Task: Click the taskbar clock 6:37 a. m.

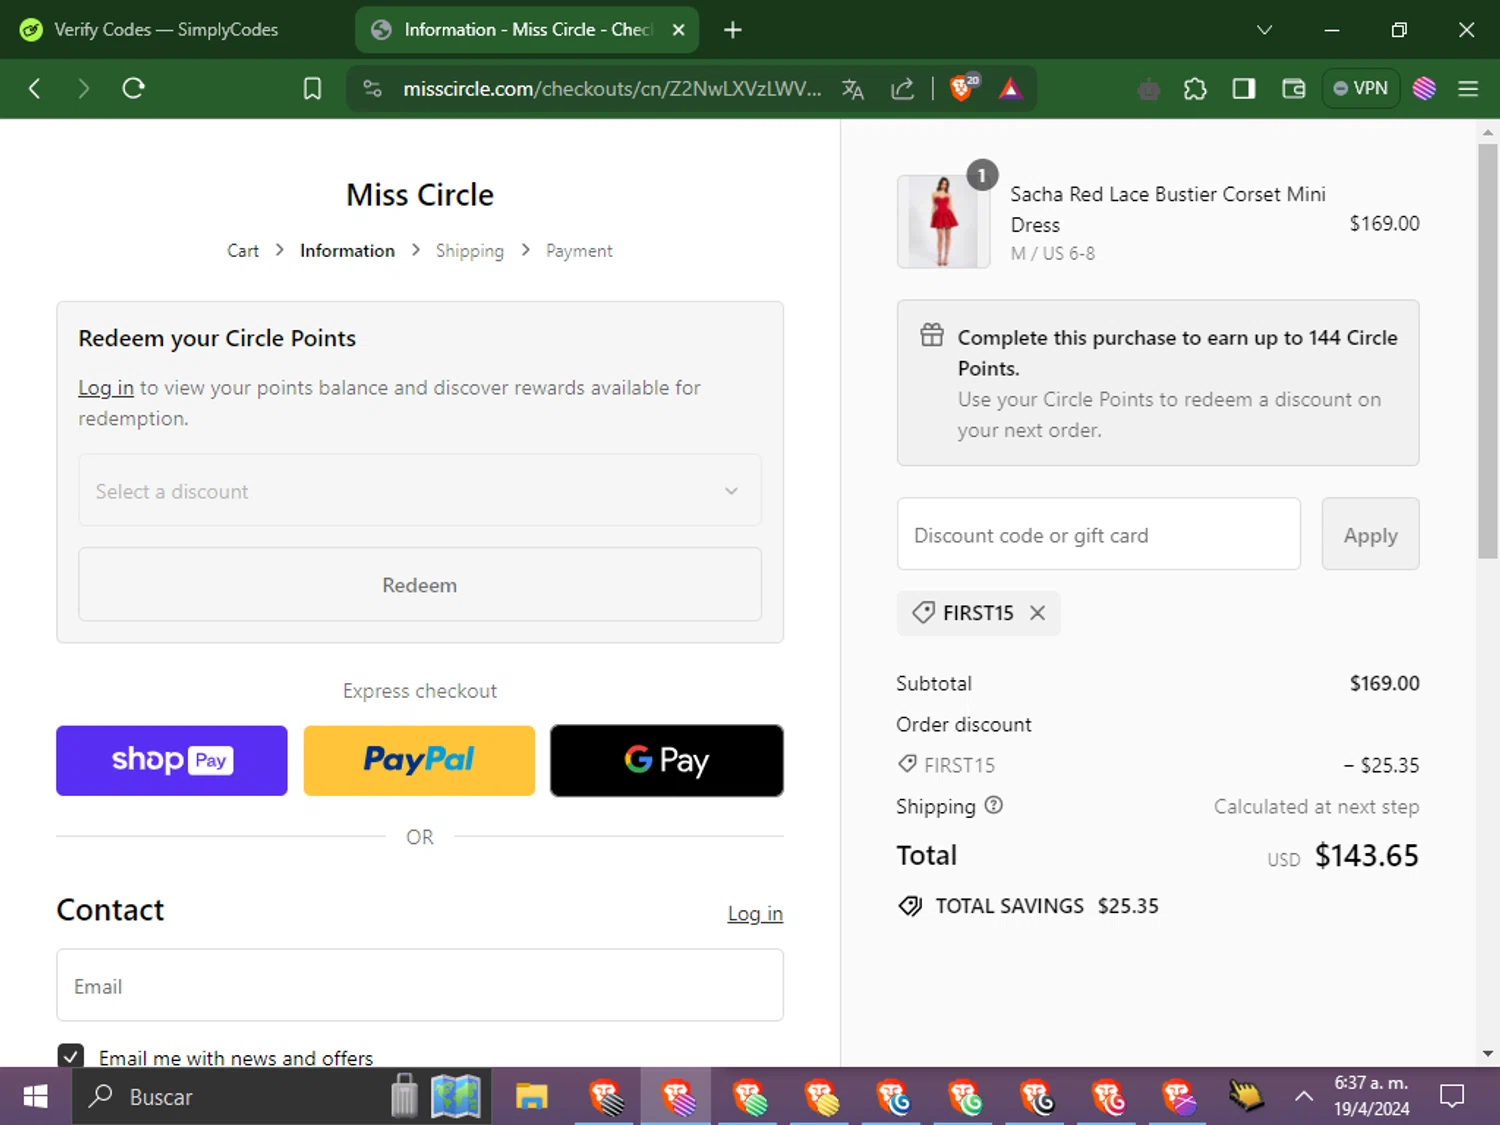Action: tap(1371, 1096)
